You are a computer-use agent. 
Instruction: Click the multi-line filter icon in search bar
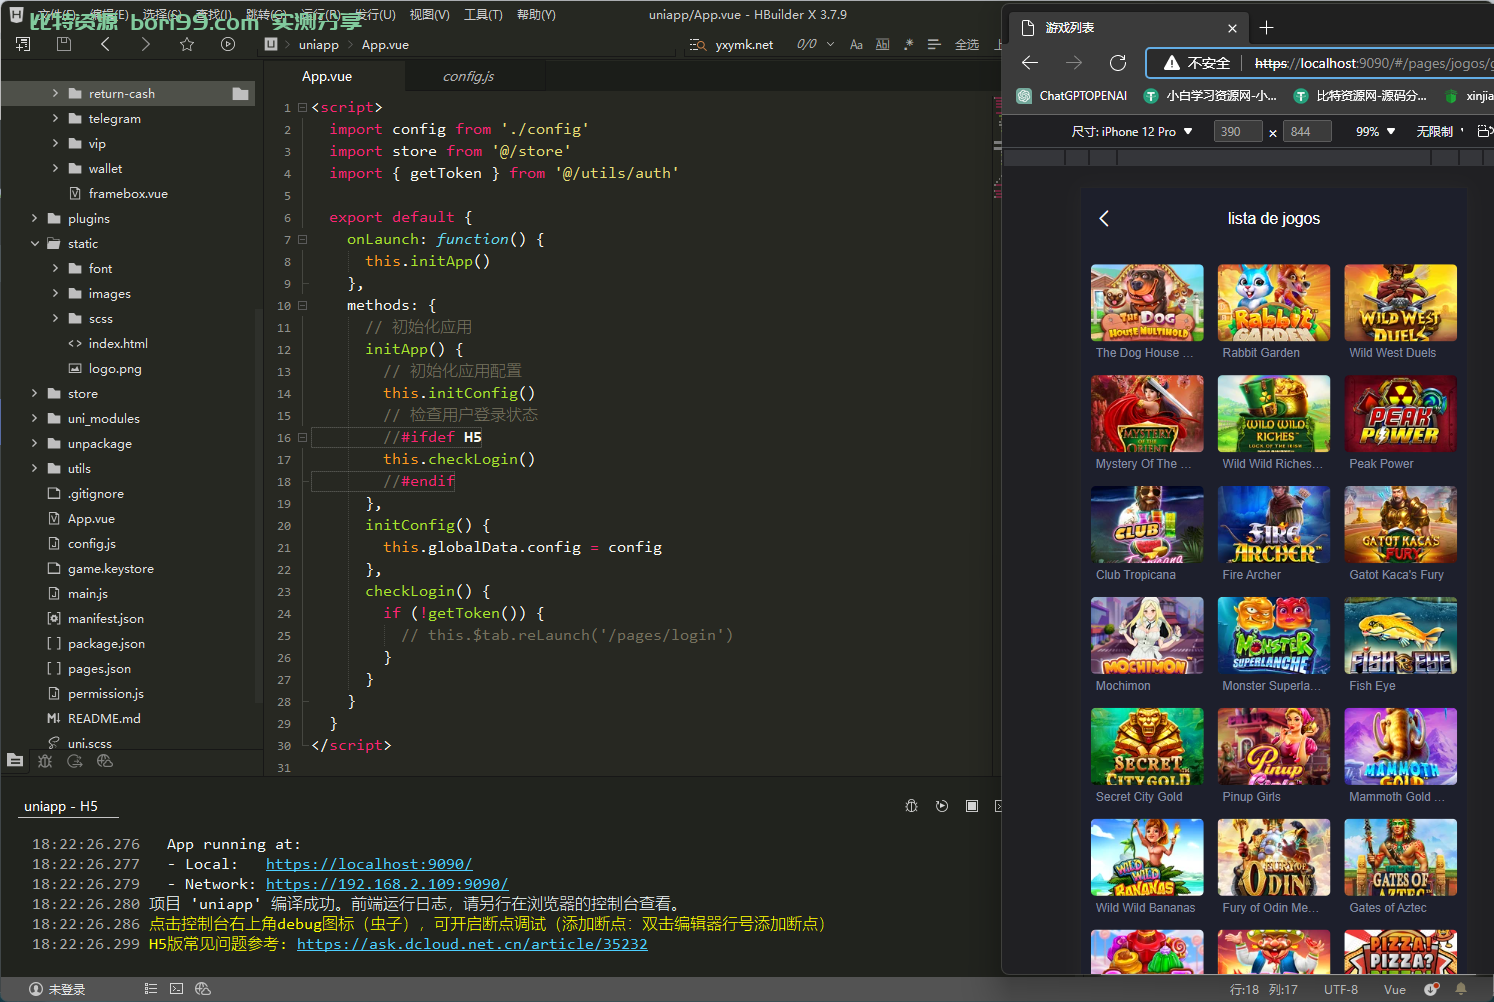click(934, 44)
